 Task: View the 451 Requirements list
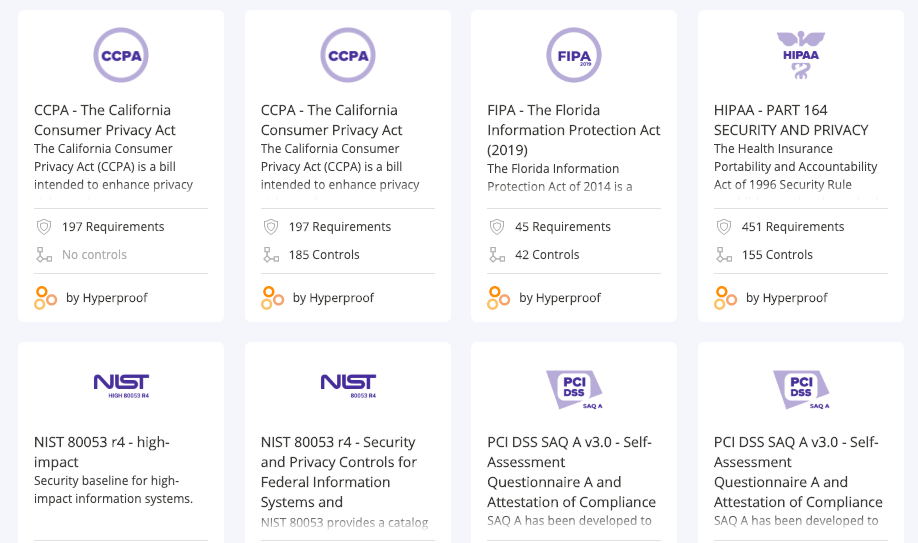[792, 227]
